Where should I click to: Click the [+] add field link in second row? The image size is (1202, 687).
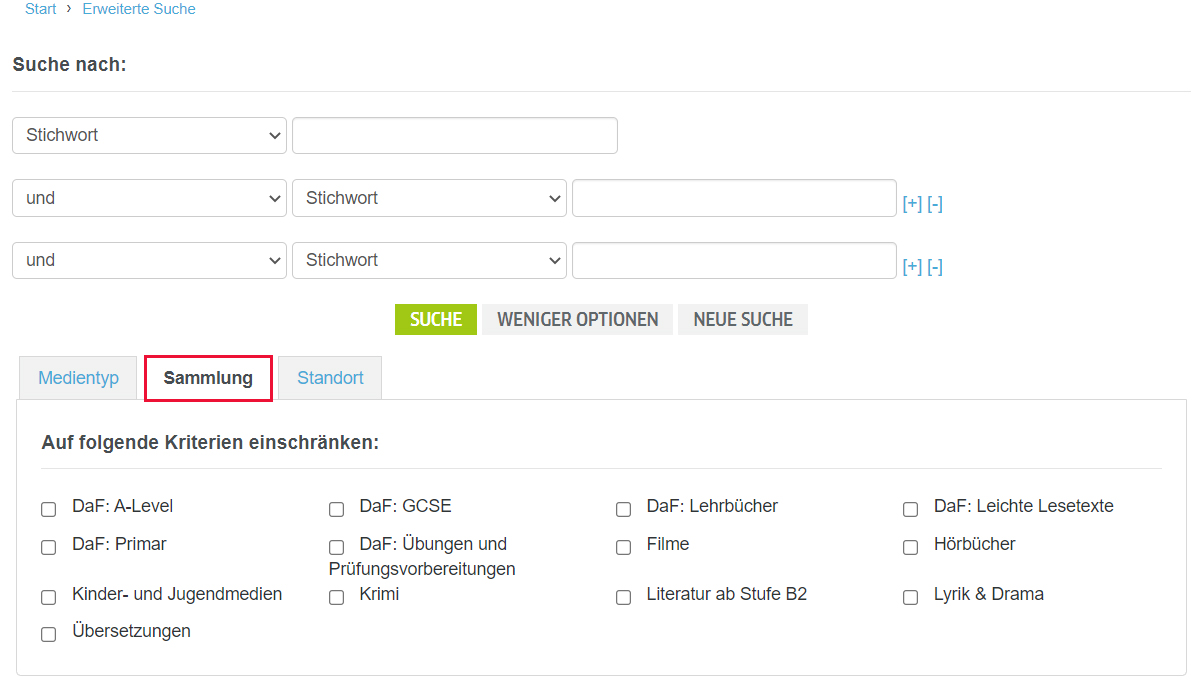pos(911,204)
